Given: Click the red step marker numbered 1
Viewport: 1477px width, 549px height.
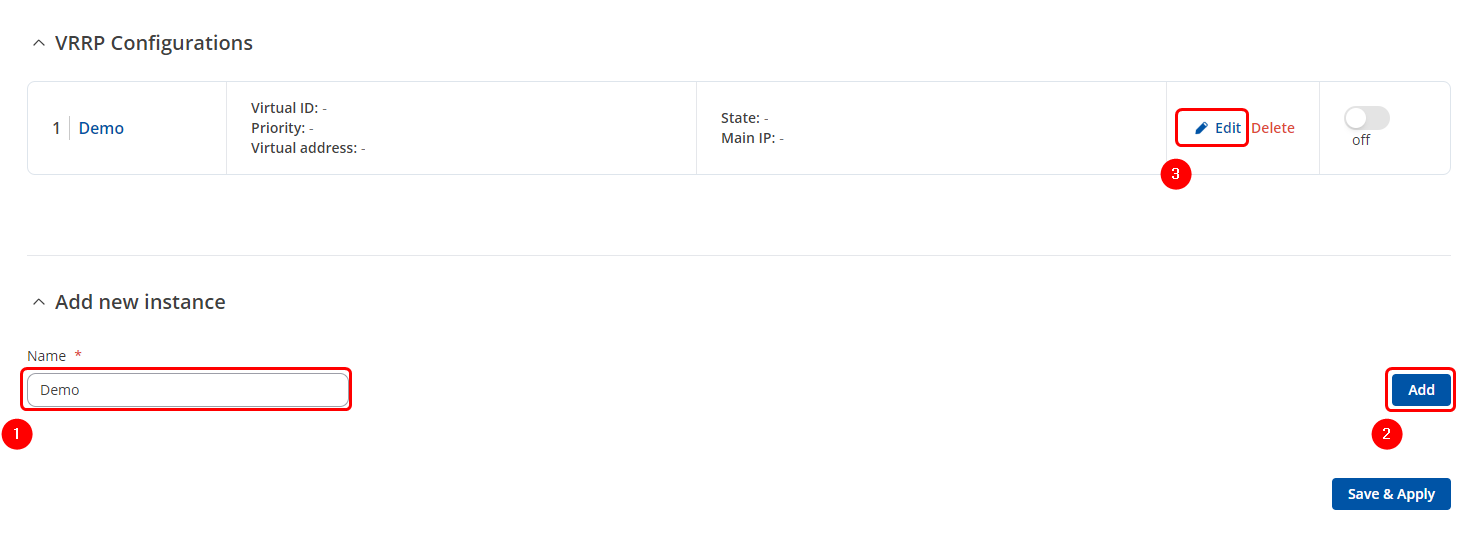Looking at the screenshot, I should click(x=17, y=435).
